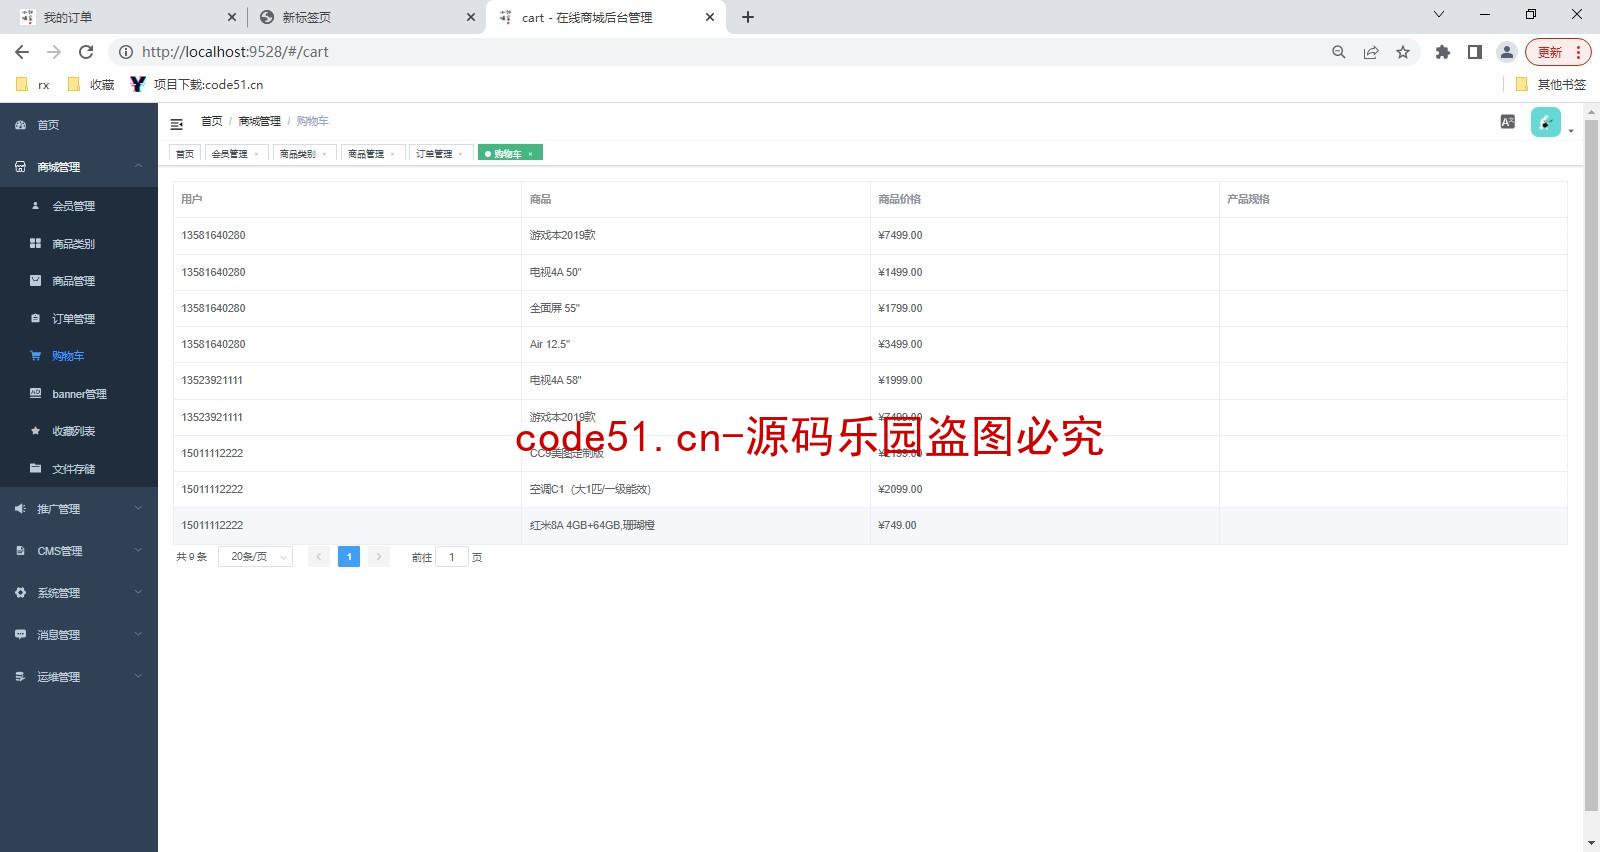Click the 全面屏 55" product cell
This screenshot has width=1600, height=852.
696,308
